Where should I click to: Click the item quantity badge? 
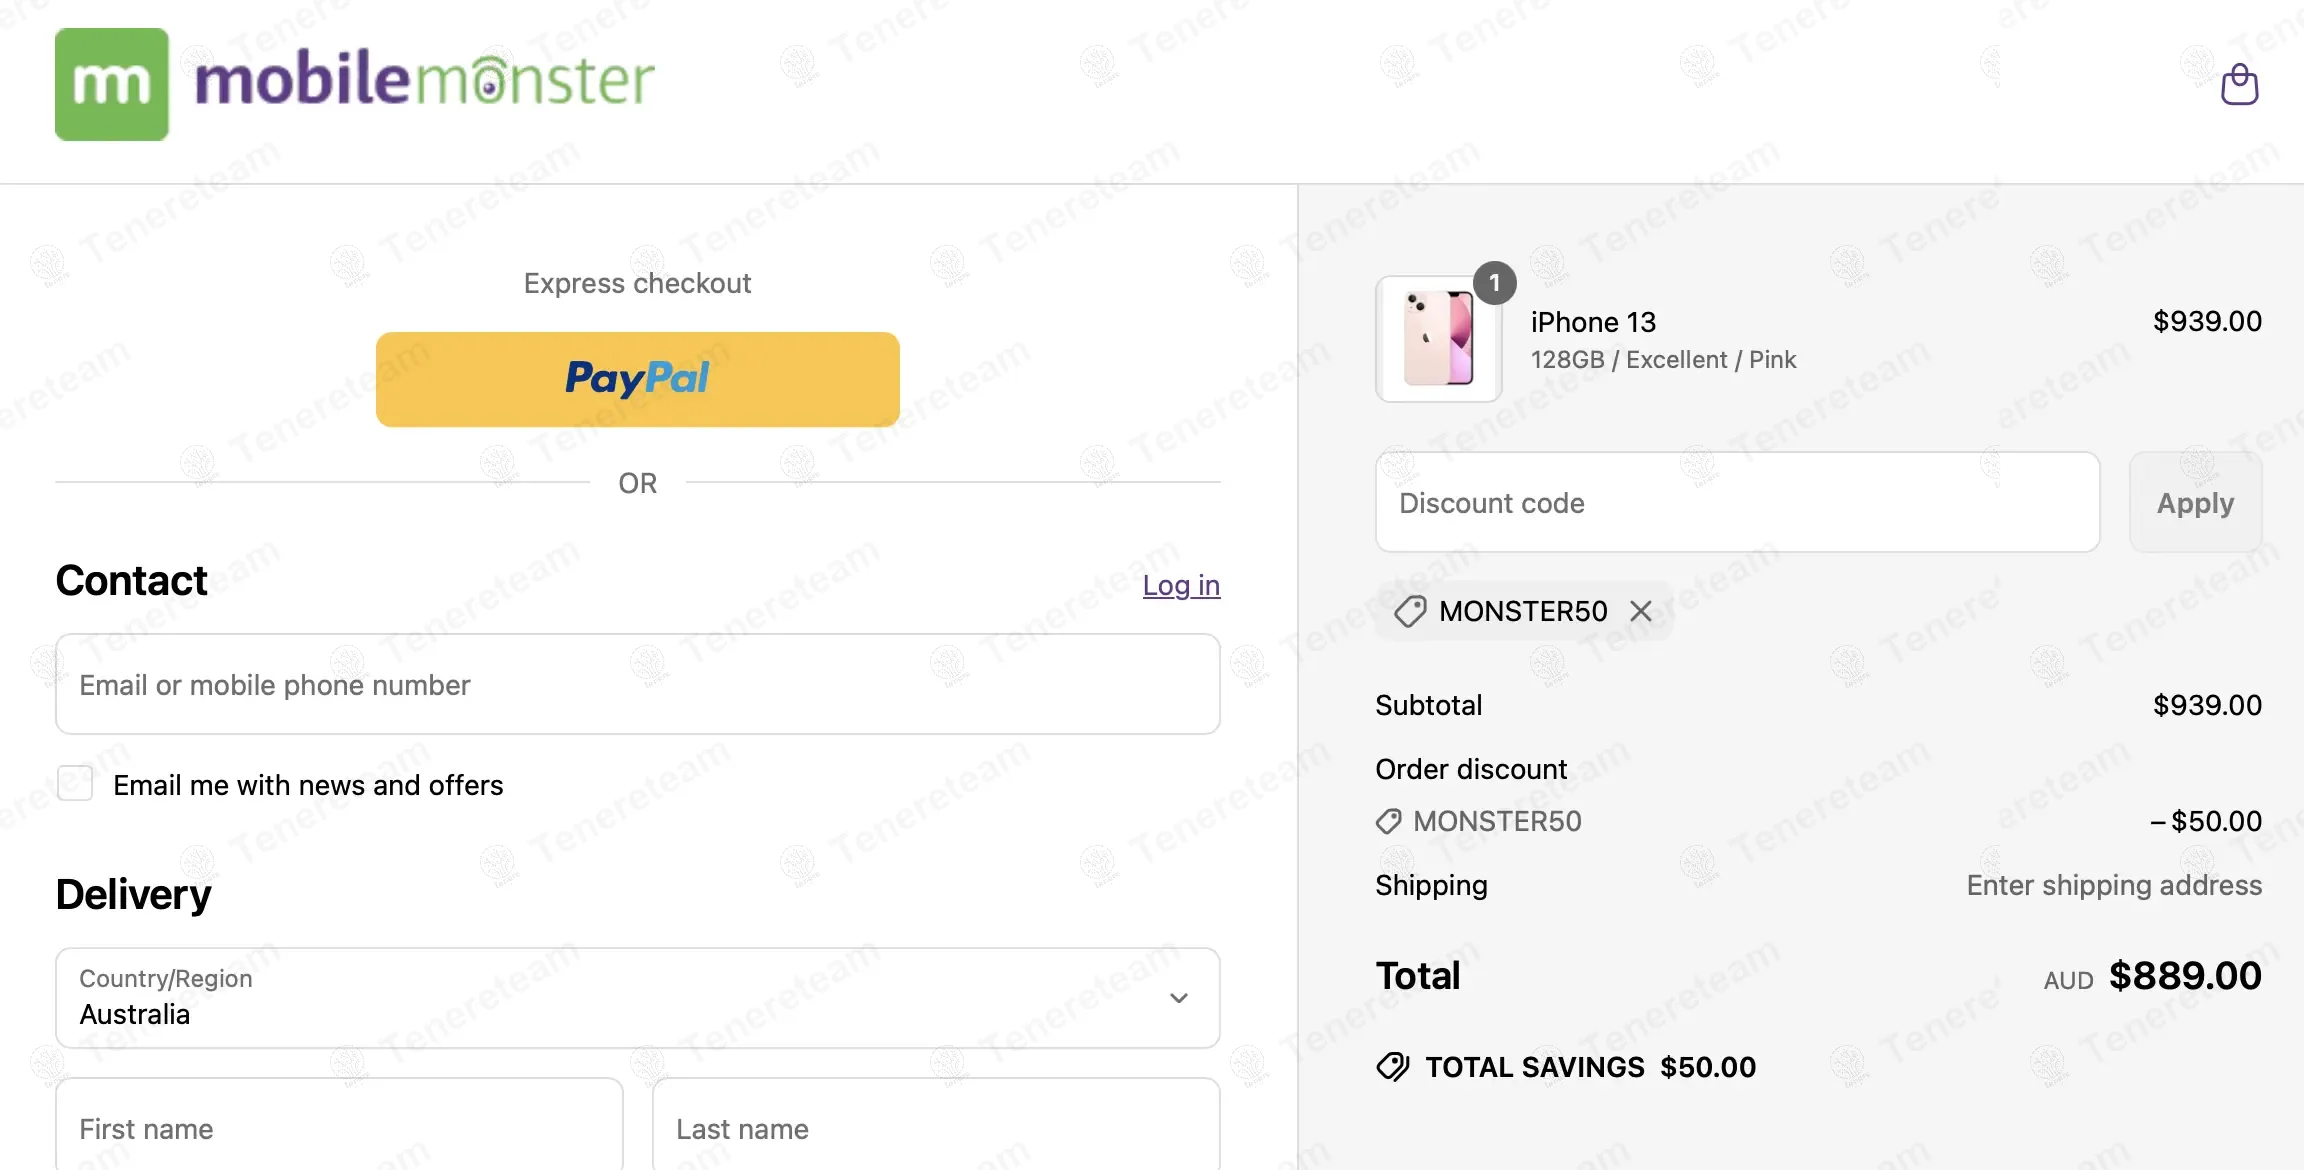click(x=1494, y=283)
